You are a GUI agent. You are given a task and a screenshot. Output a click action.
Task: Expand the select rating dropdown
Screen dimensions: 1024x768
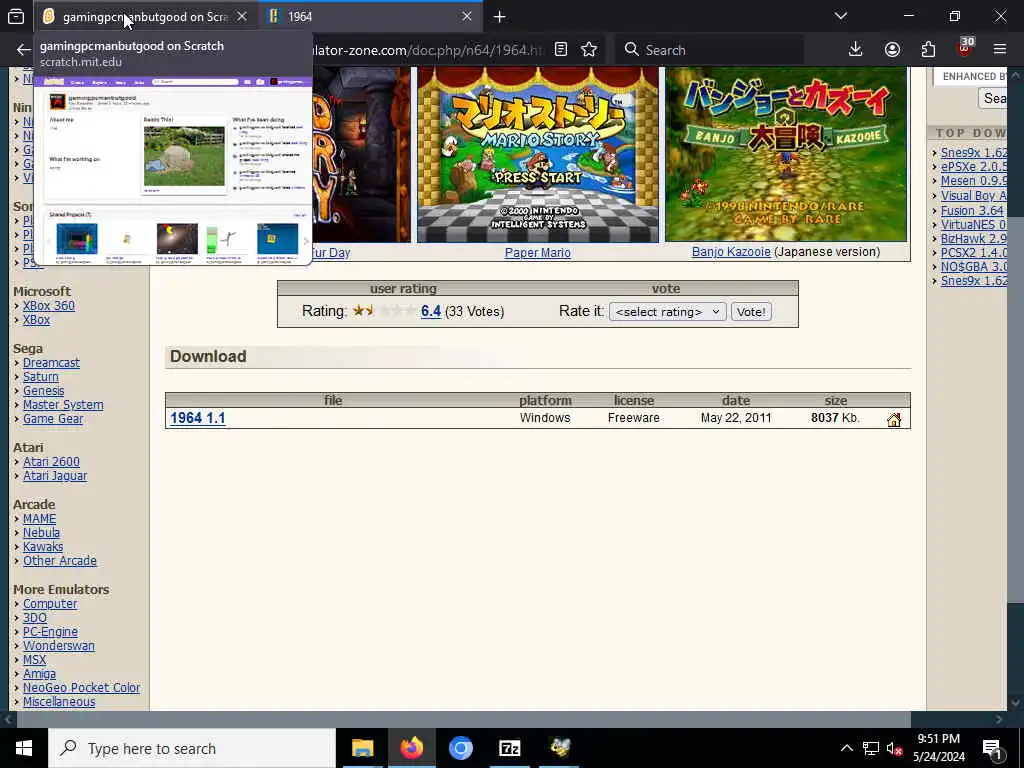coord(667,312)
